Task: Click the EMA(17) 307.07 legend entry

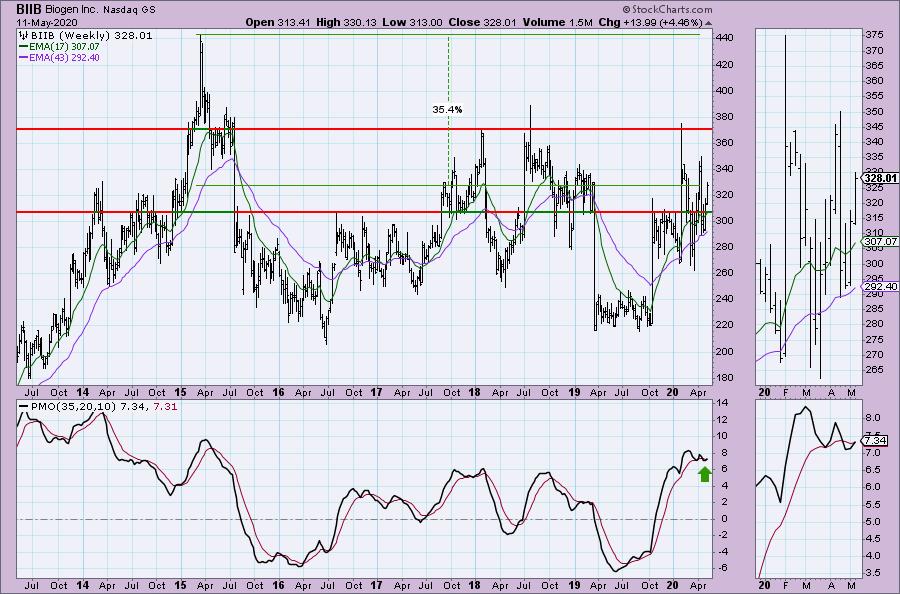Action: [x=59, y=46]
